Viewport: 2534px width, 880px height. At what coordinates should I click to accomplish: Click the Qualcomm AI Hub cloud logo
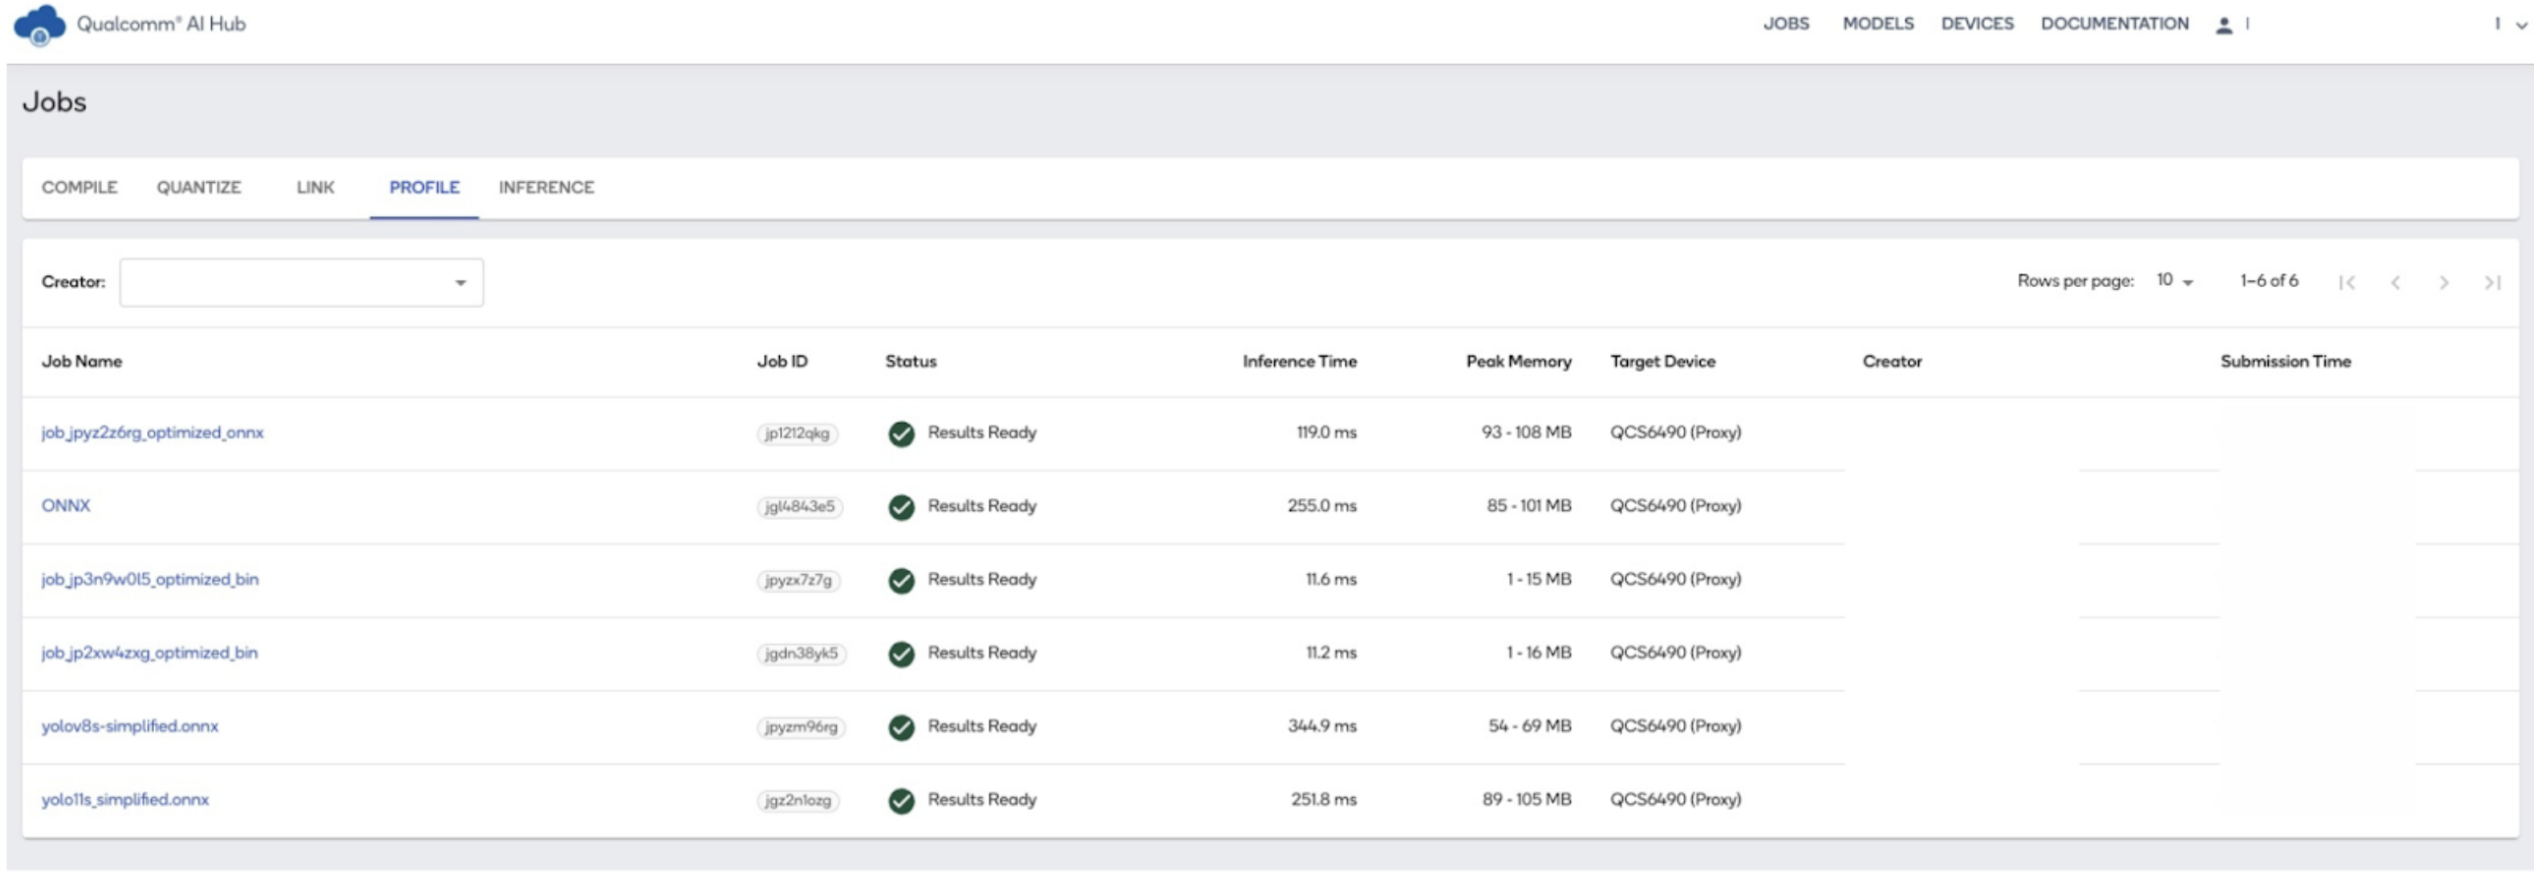tap(39, 25)
